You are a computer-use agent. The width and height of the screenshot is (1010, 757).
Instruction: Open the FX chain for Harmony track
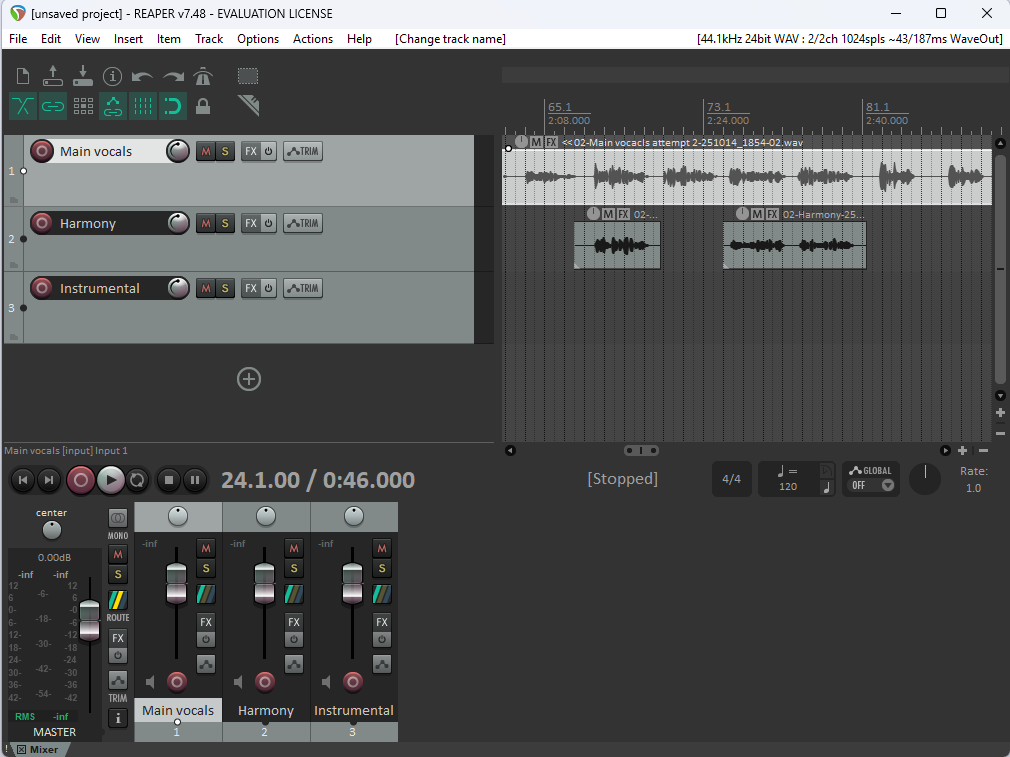pos(251,223)
